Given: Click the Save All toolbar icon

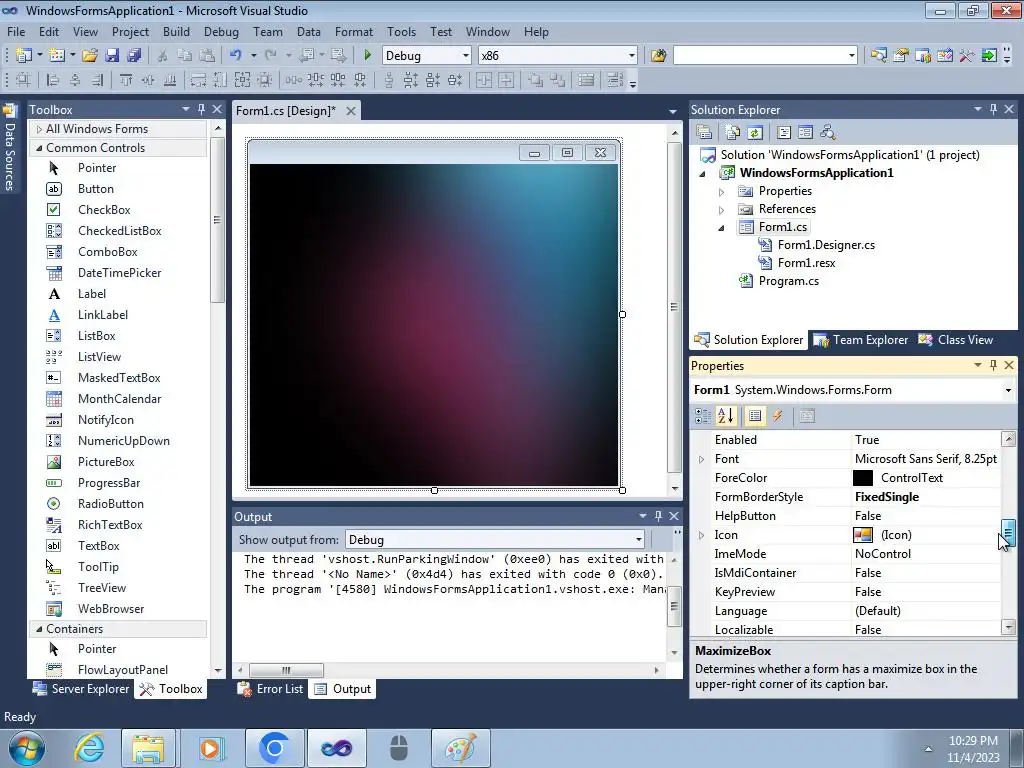Looking at the screenshot, I should click(134, 56).
